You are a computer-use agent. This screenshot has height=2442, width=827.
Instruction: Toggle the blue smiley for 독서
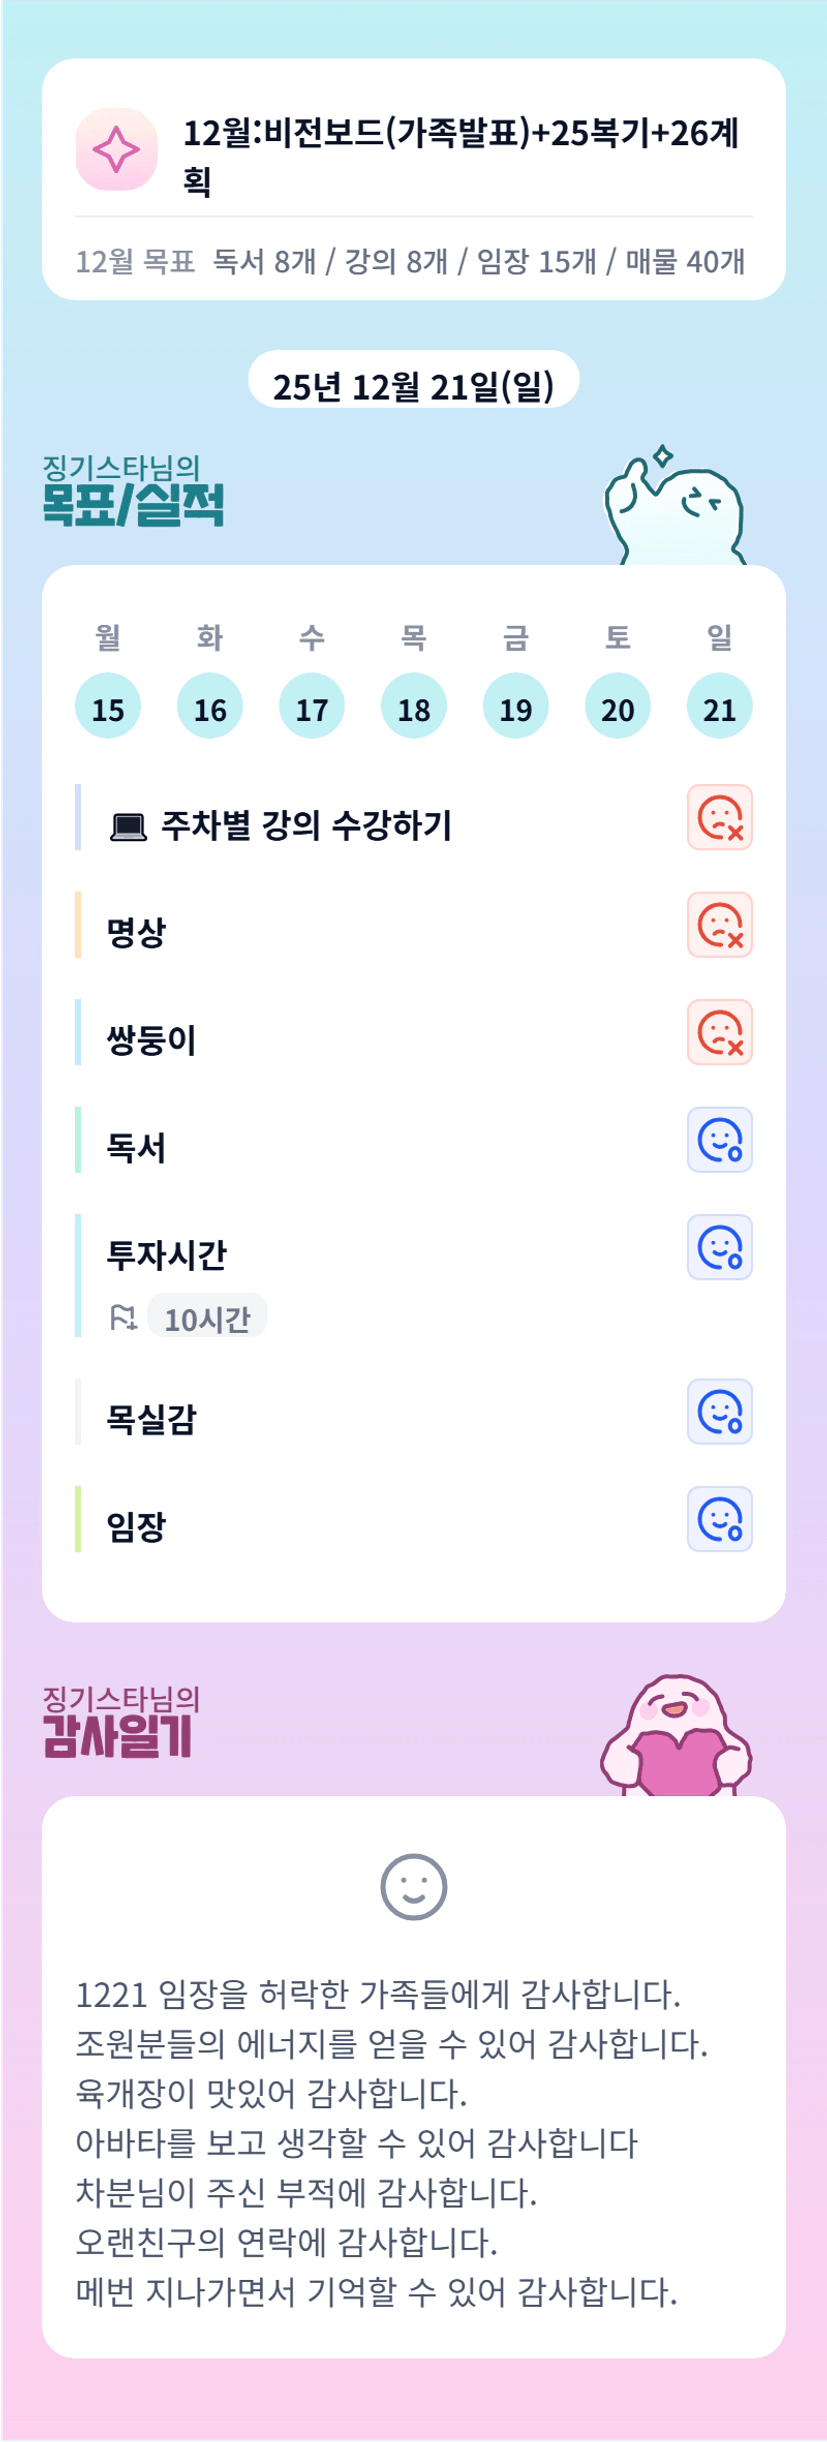click(719, 1140)
